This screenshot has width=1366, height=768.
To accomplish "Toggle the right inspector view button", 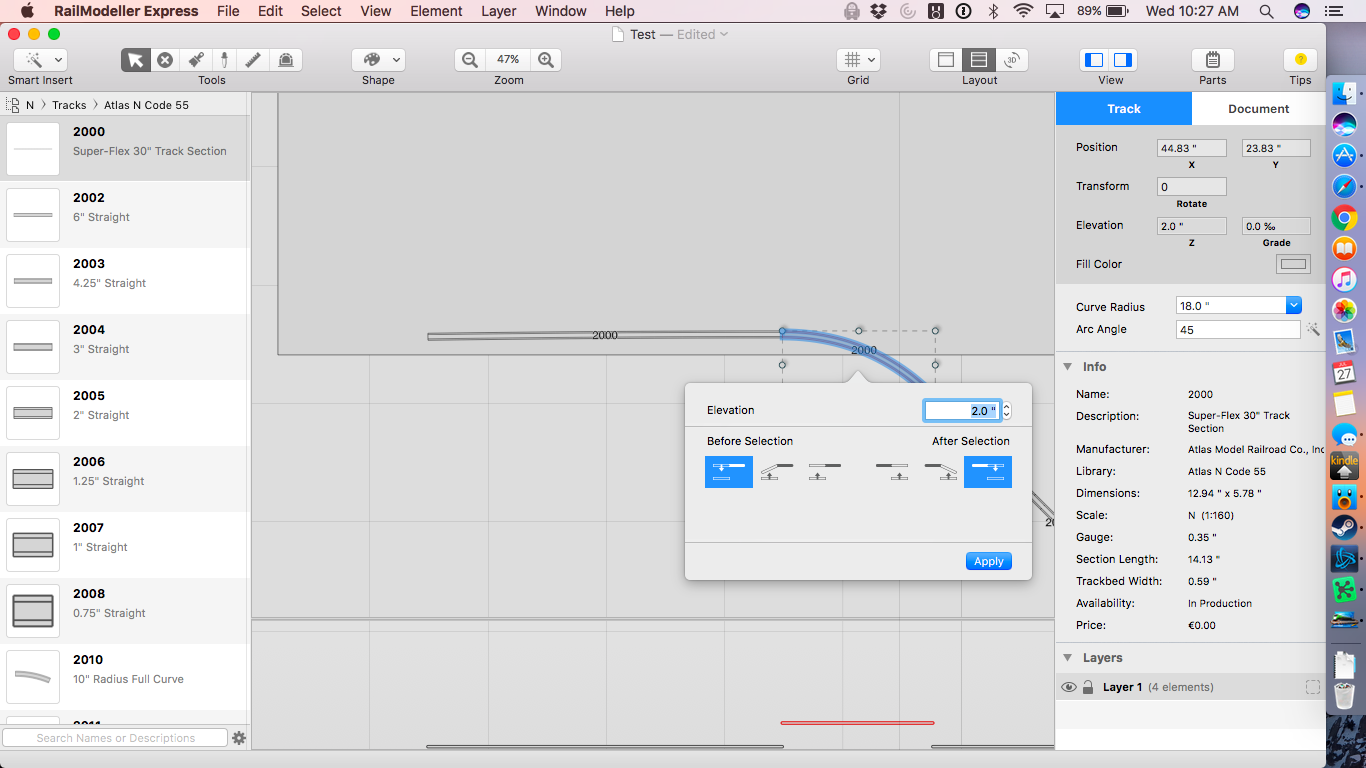I will tap(1123, 60).
